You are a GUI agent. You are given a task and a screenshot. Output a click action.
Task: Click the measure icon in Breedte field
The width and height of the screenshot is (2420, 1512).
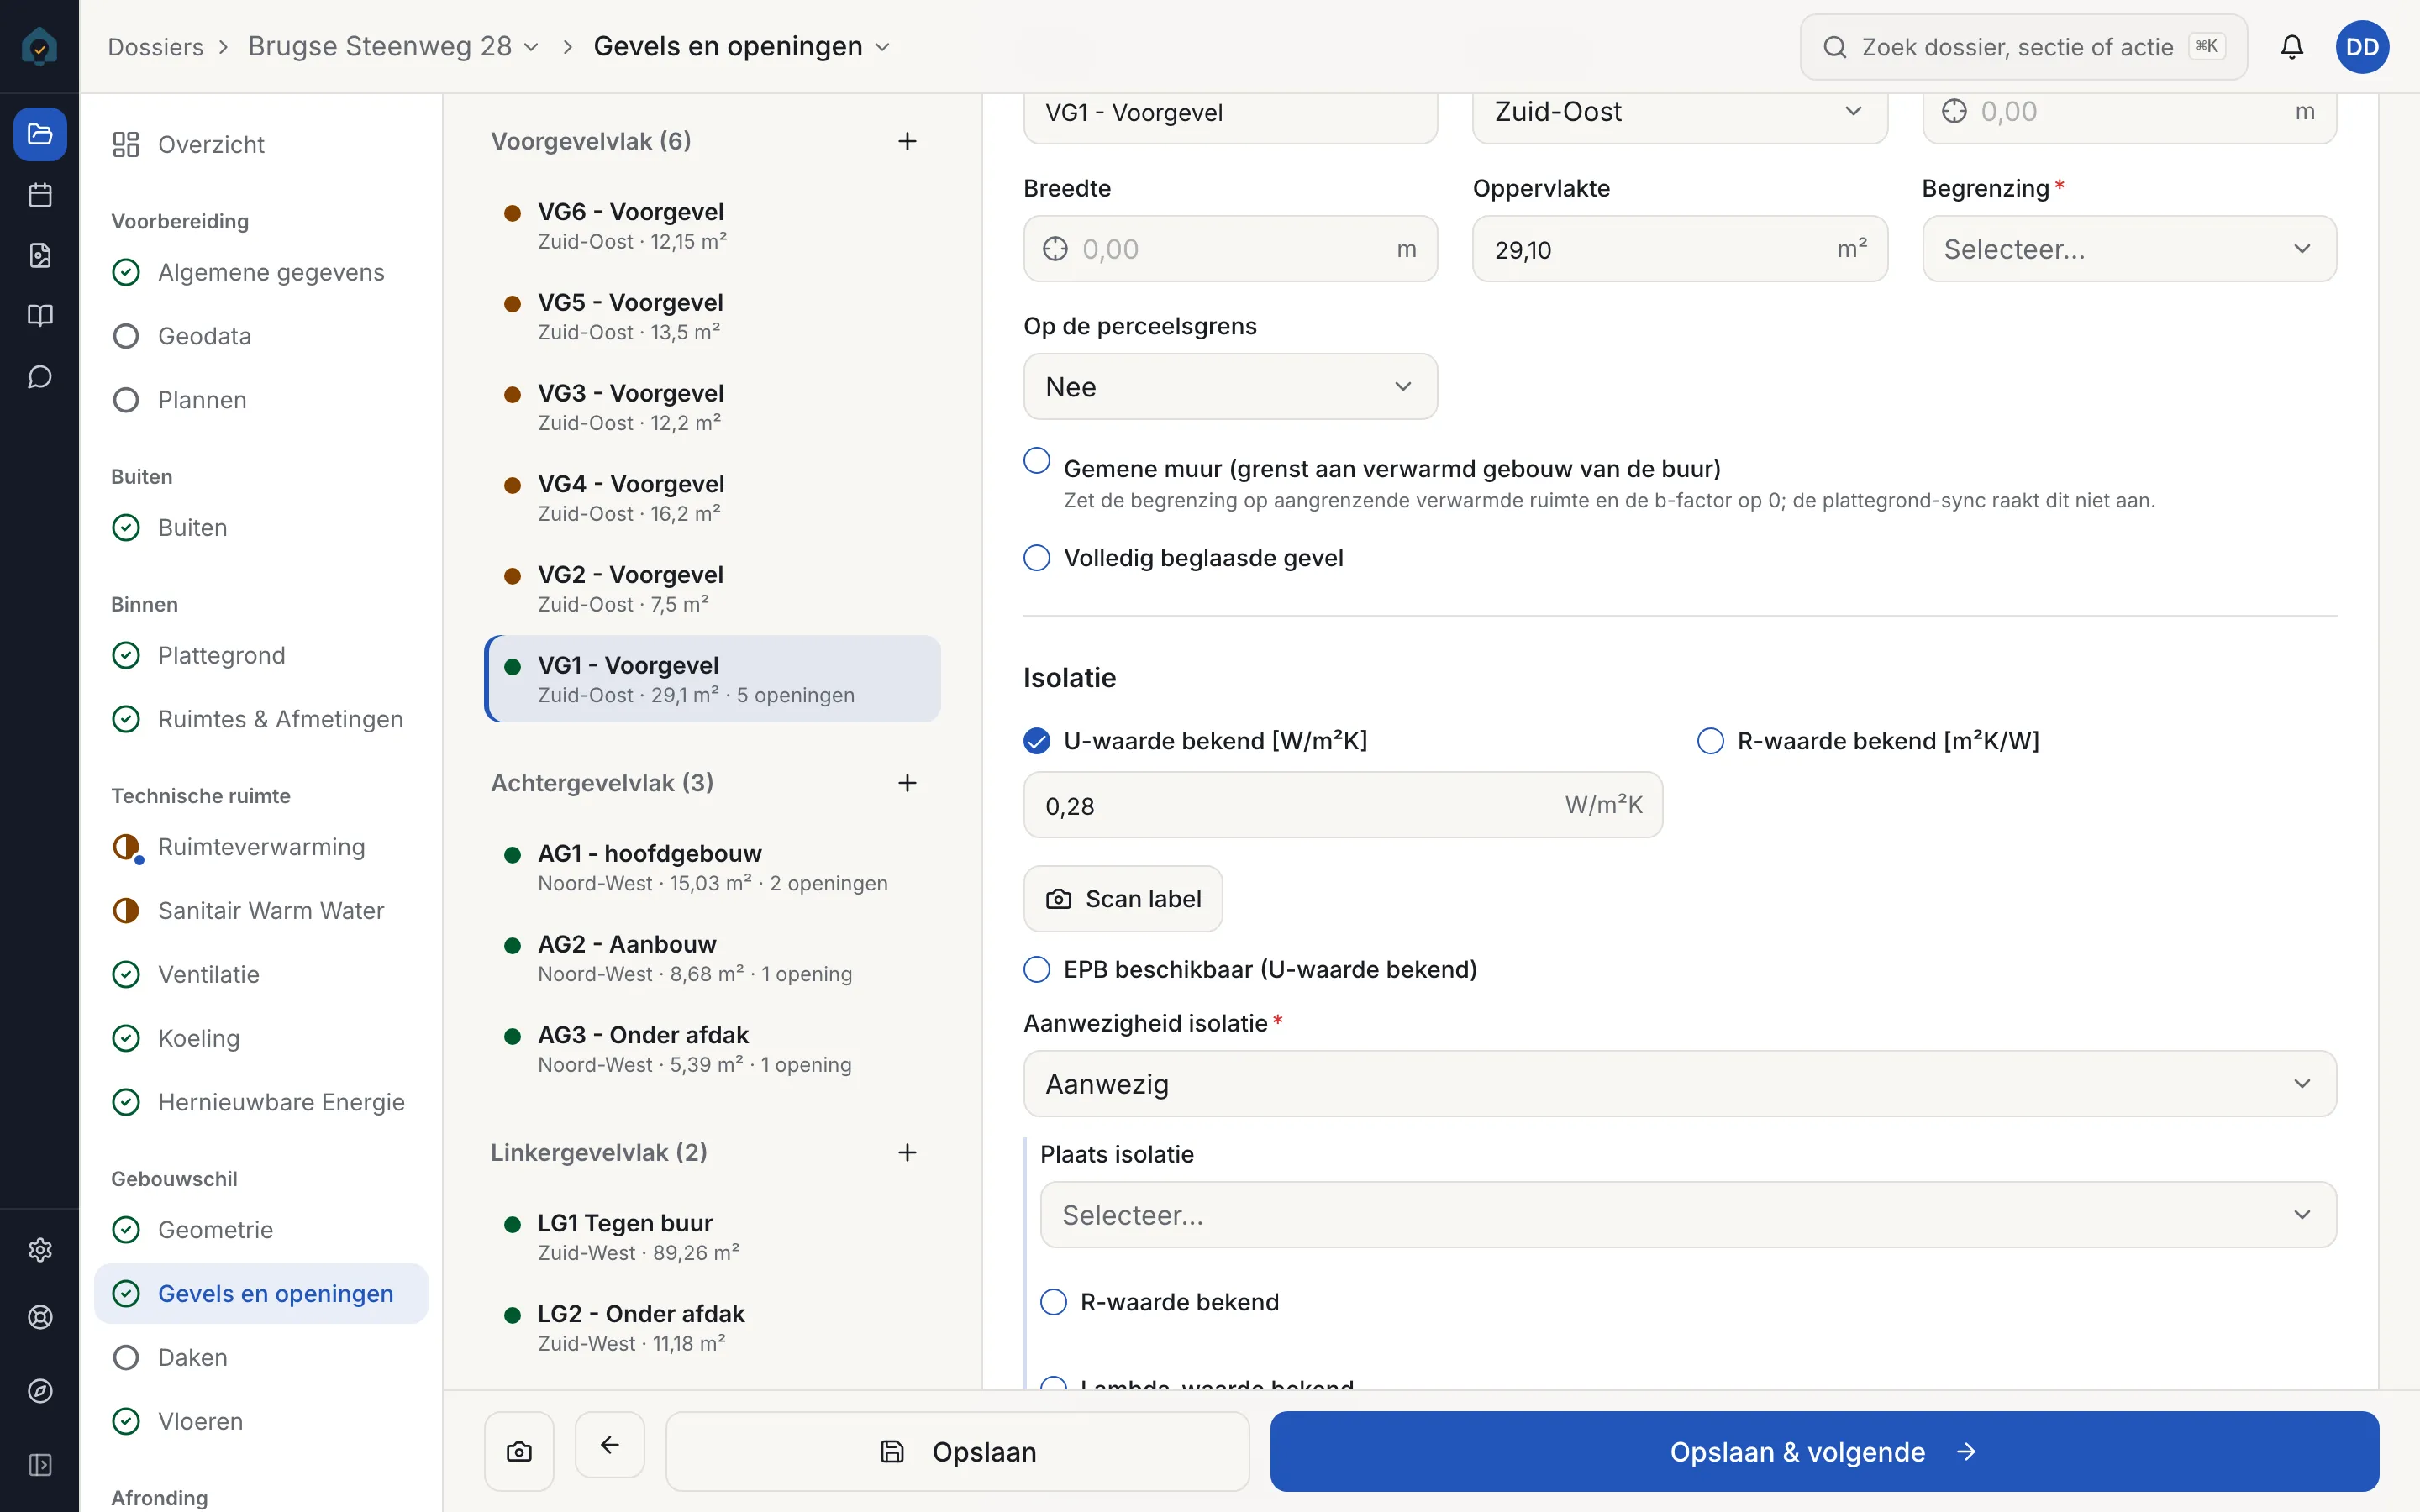click(1055, 249)
